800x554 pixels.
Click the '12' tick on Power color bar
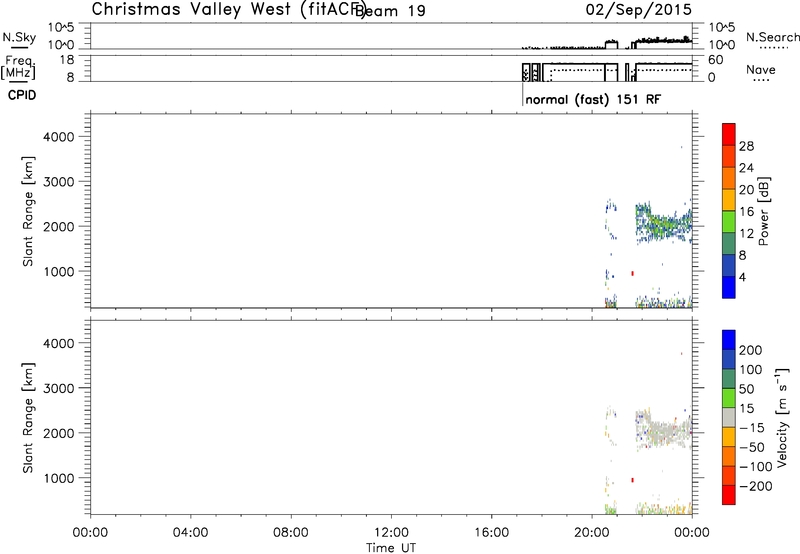tap(746, 234)
